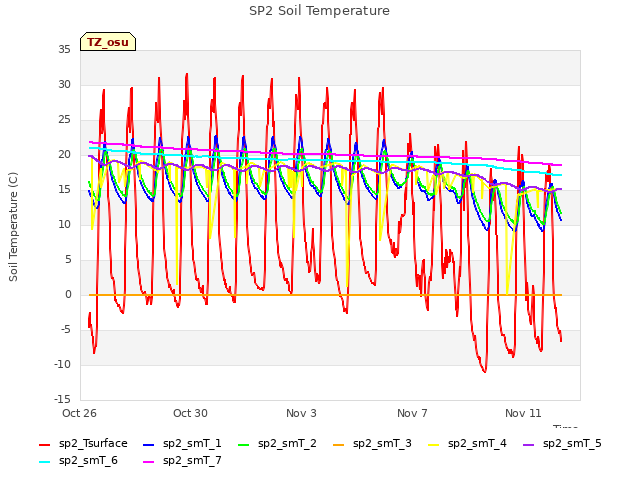Click the 20 y-axis tick label

pyautogui.click(x=64, y=154)
